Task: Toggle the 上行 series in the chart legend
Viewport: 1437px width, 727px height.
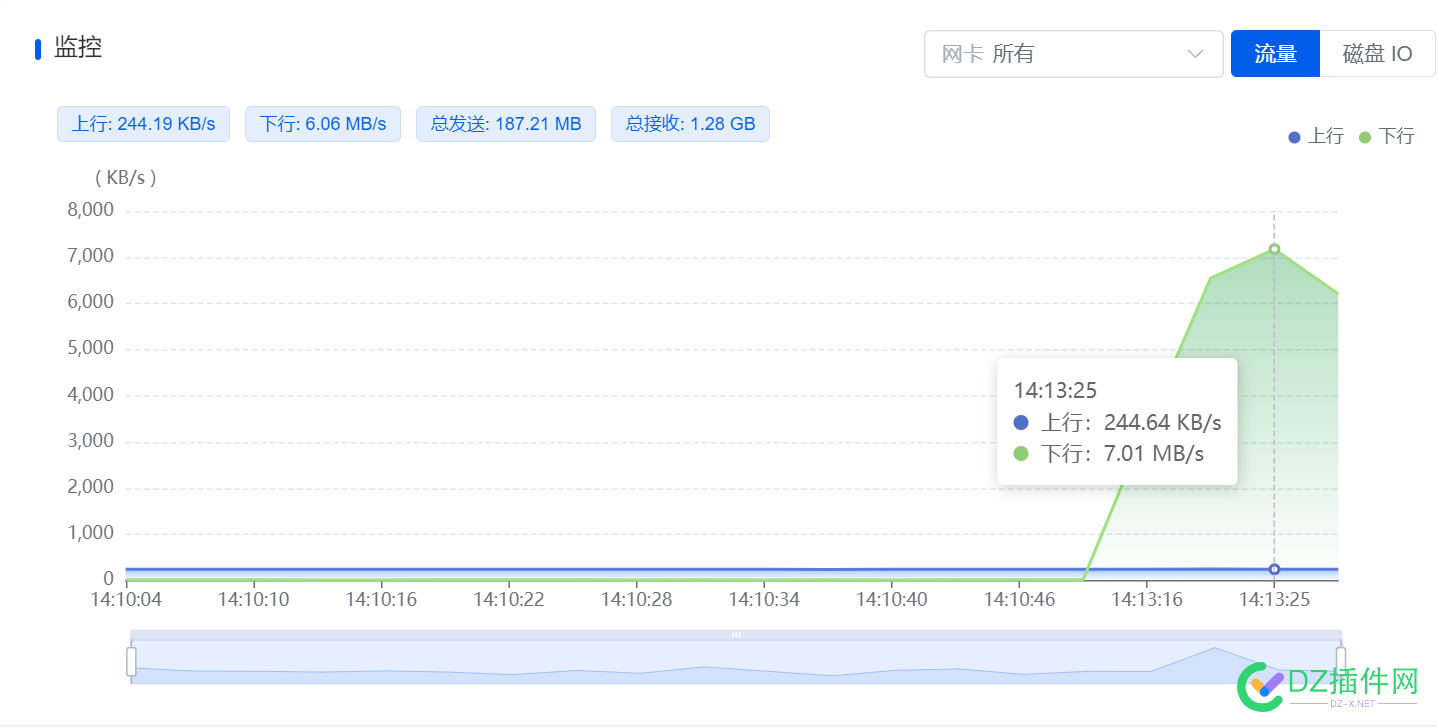Action: (1316, 136)
